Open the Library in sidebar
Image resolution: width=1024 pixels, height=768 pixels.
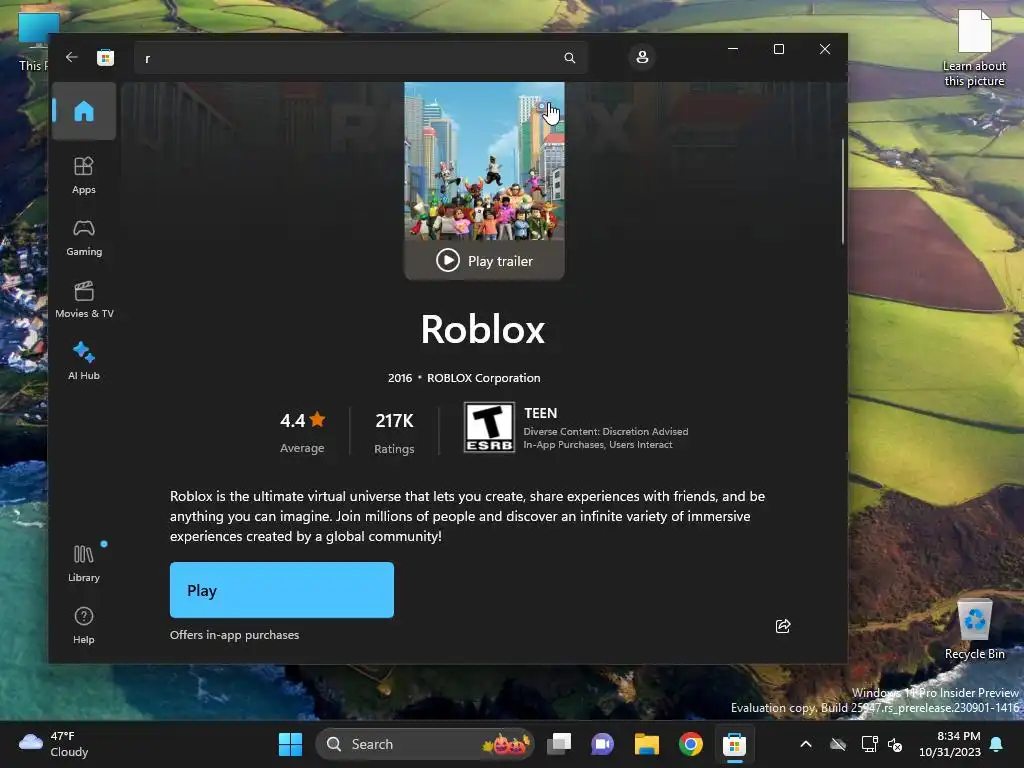84,563
